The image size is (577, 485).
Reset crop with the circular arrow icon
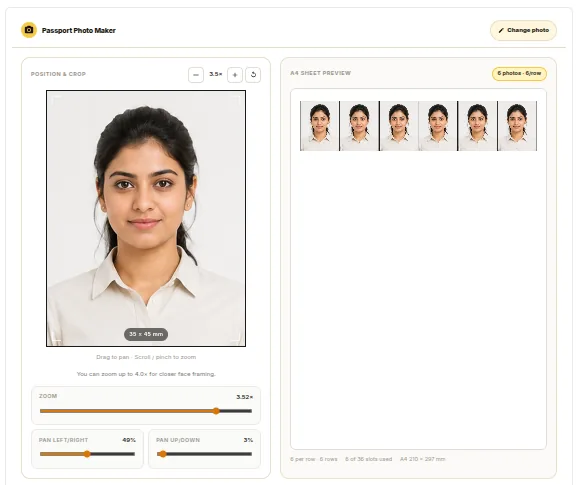(x=253, y=75)
